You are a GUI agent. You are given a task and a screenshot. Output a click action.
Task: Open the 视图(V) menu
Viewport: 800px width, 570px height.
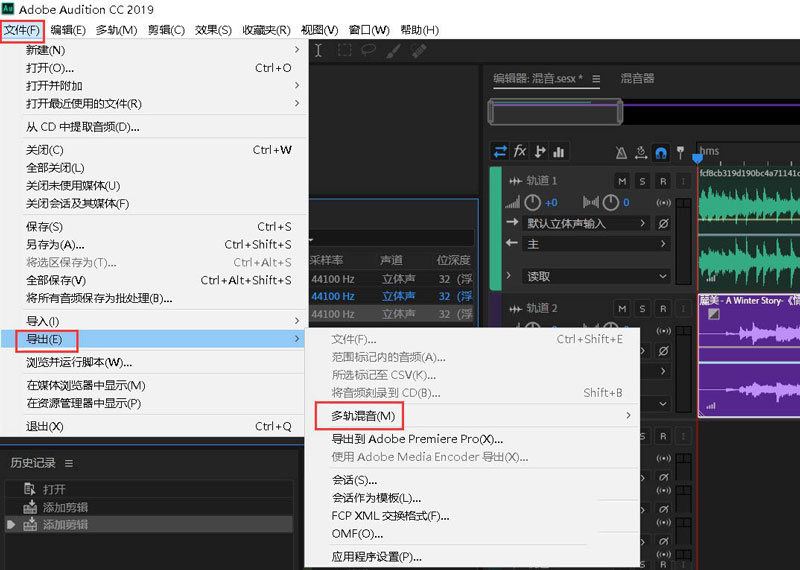click(319, 30)
